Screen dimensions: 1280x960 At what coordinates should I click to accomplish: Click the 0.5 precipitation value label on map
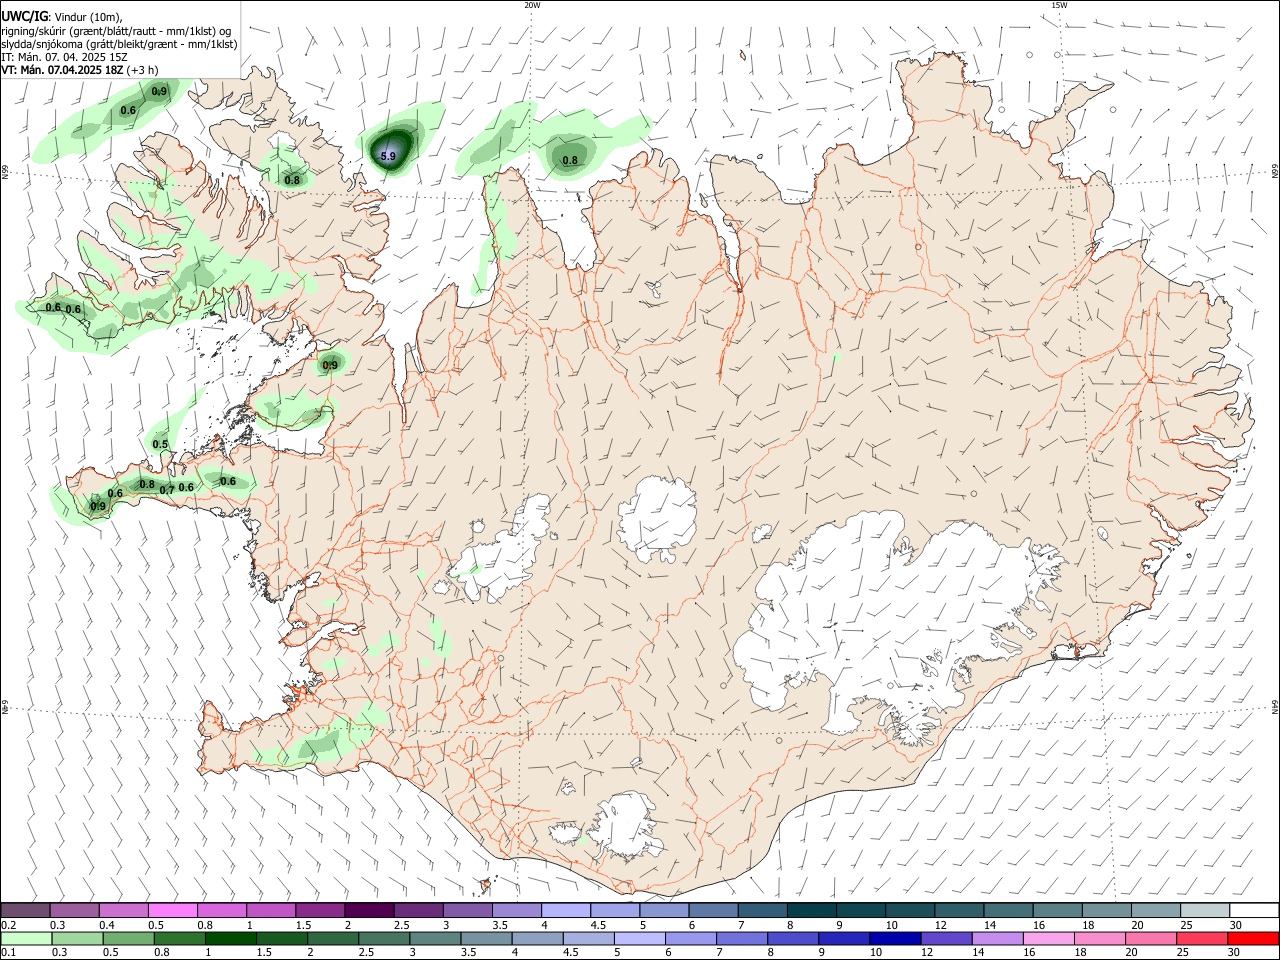[160, 444]
